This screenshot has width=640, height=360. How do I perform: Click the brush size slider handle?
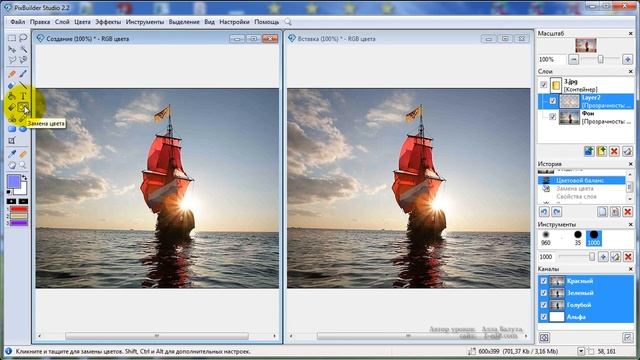(x=592, y=257)
